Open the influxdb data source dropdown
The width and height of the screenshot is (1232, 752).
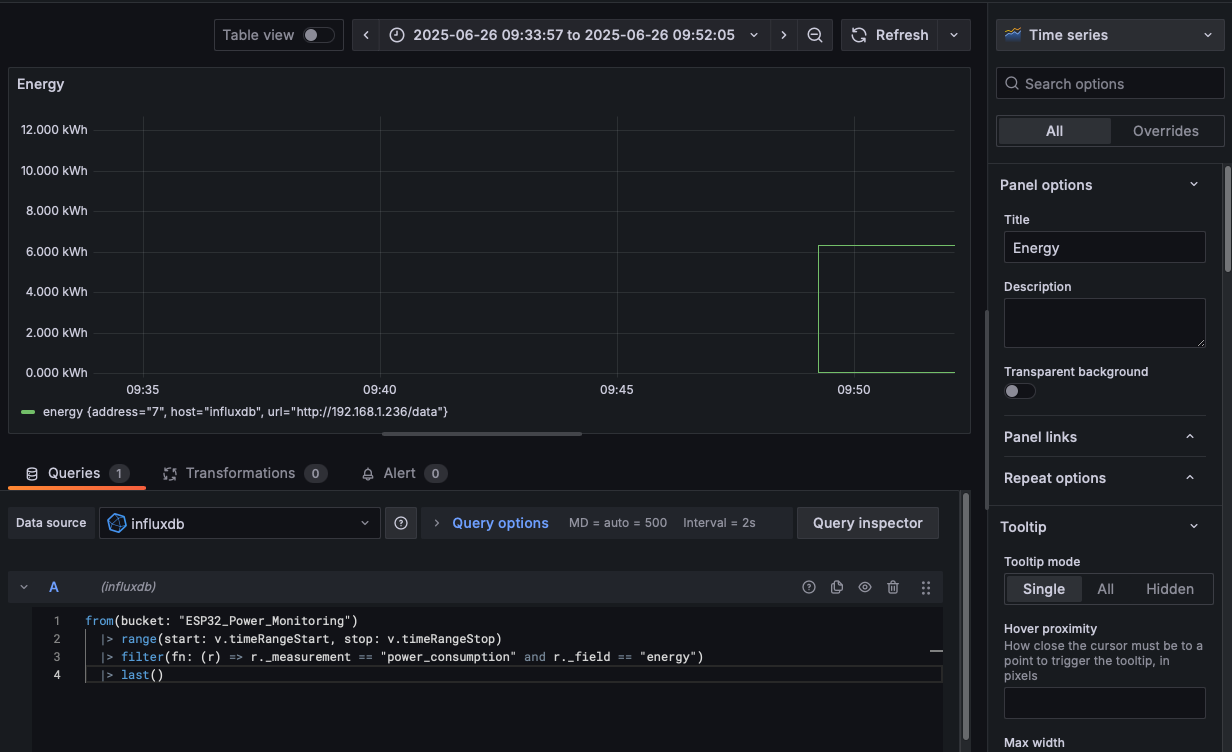click(x=240, y=523)
